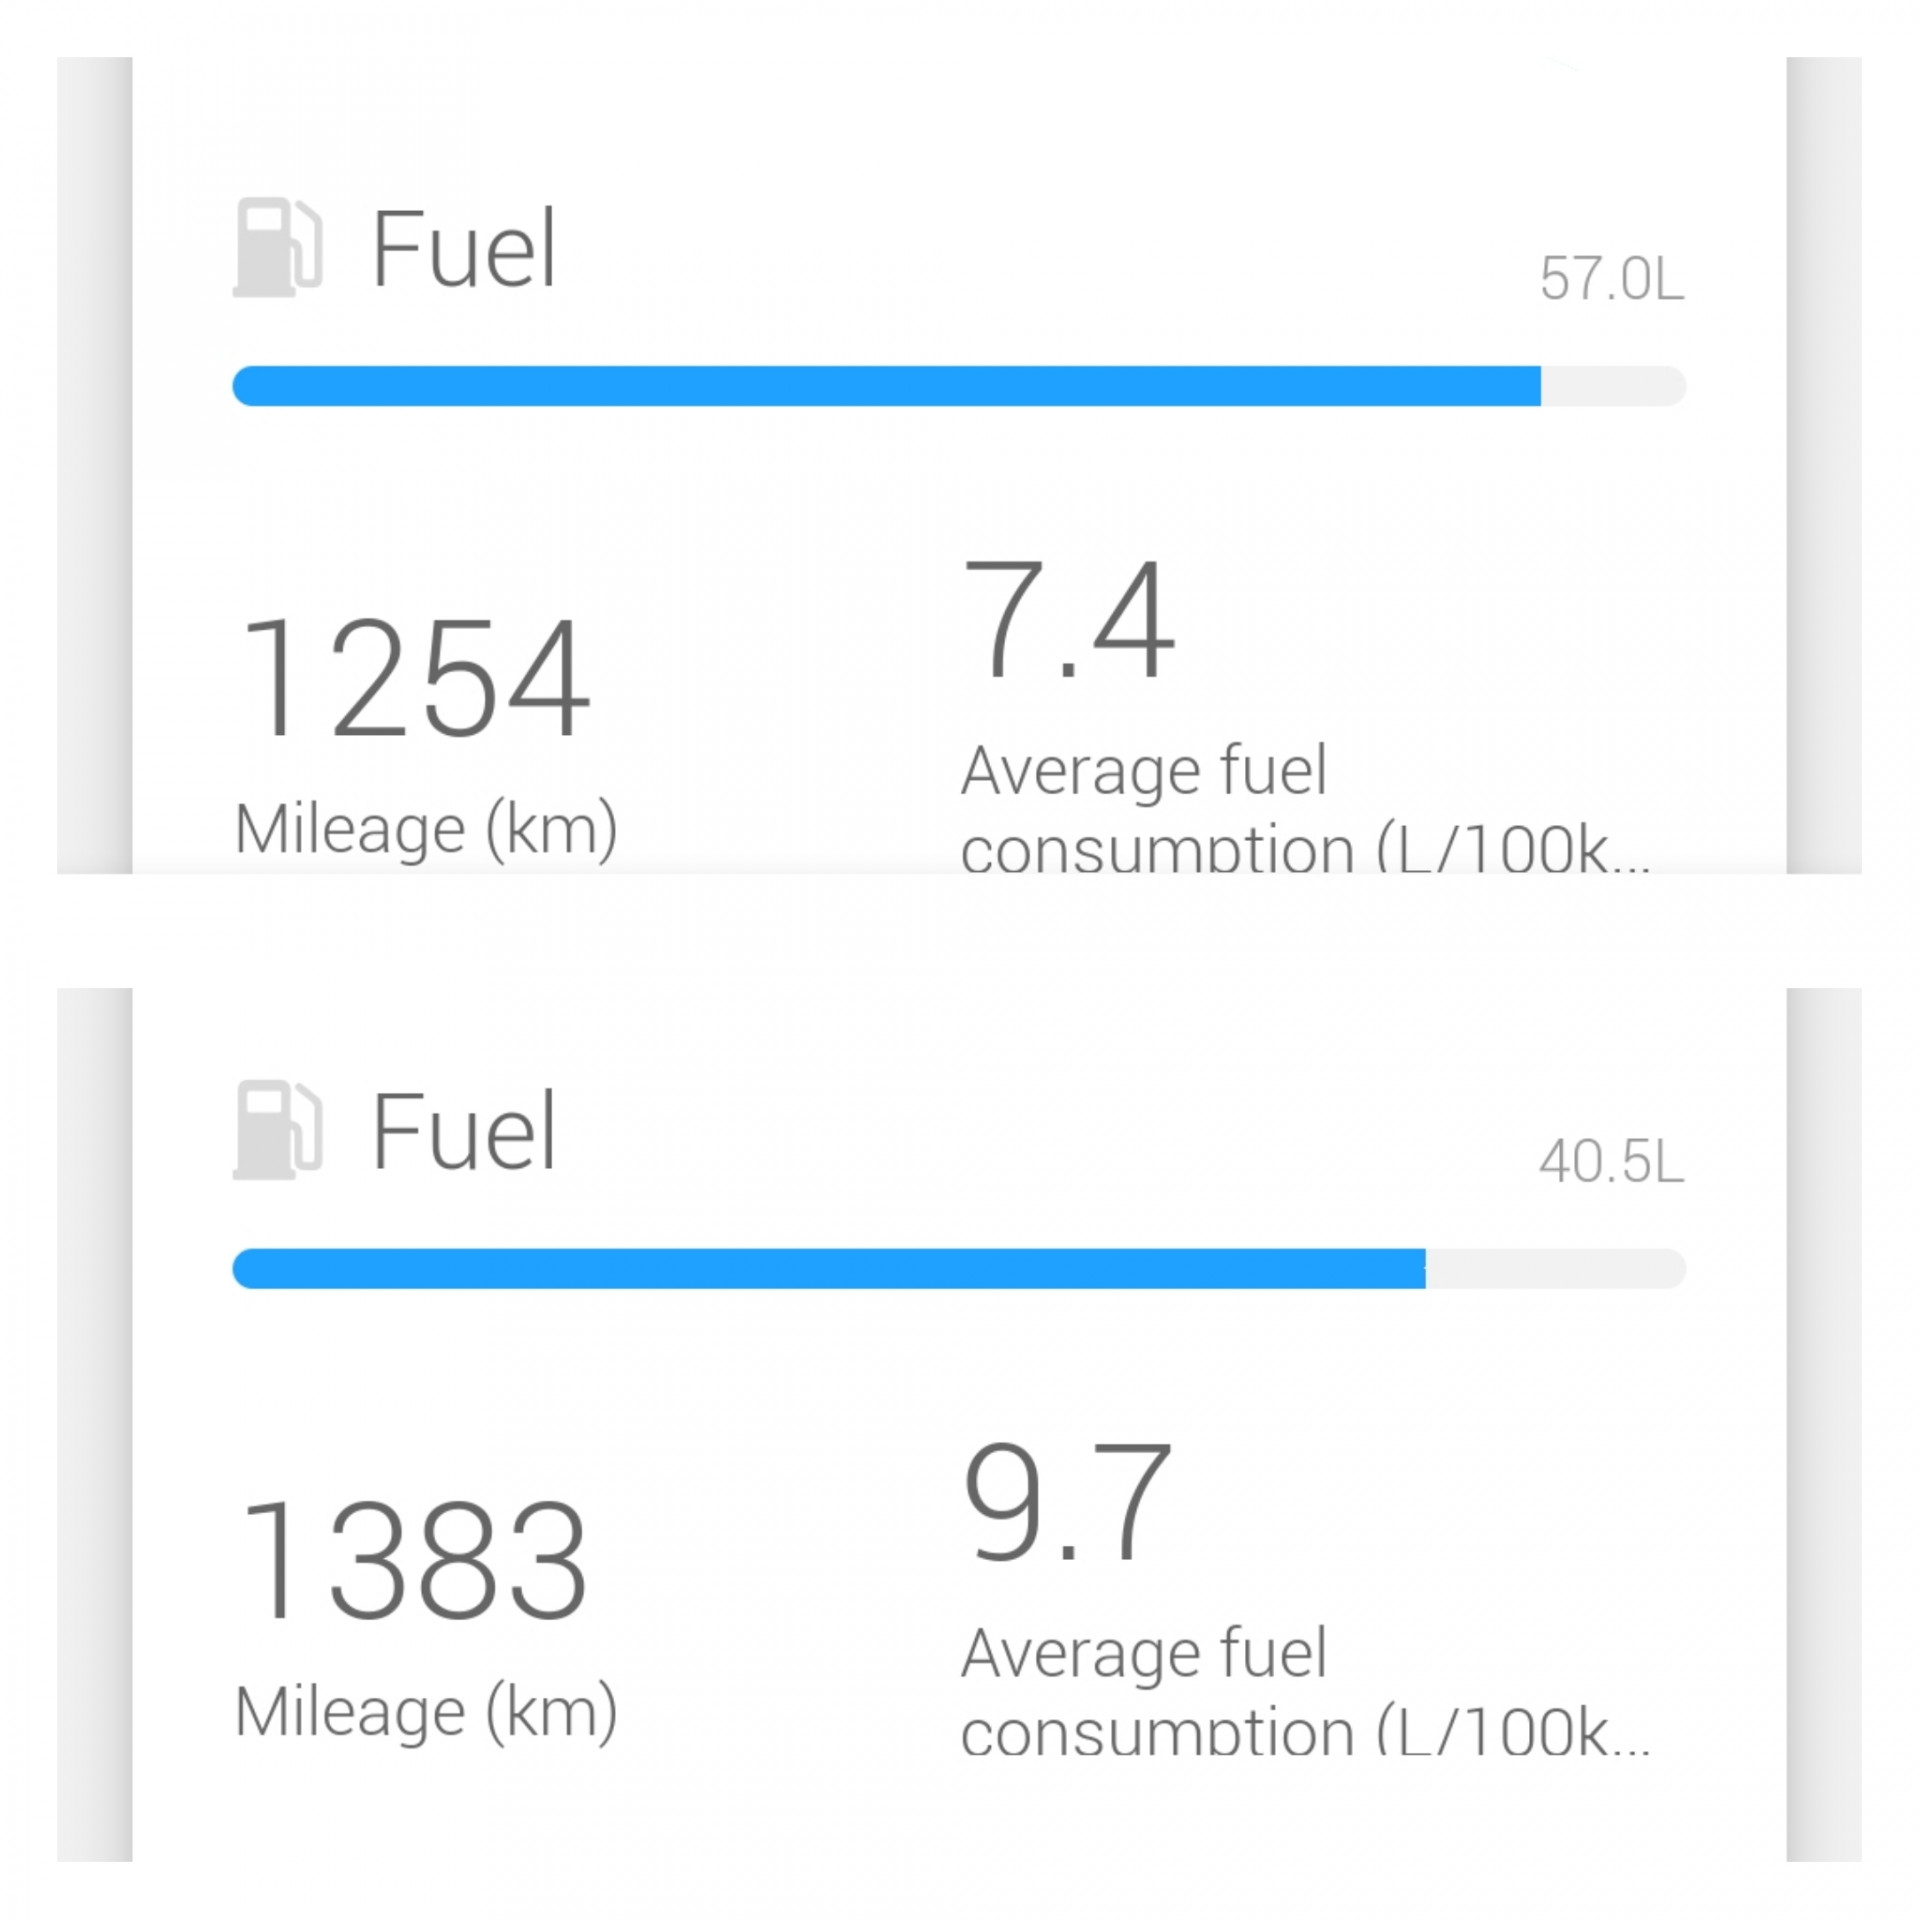Screen dimensions: 1920x1920
Task: Tap the 7.4 average consumption value
Action: (1068, 620)
